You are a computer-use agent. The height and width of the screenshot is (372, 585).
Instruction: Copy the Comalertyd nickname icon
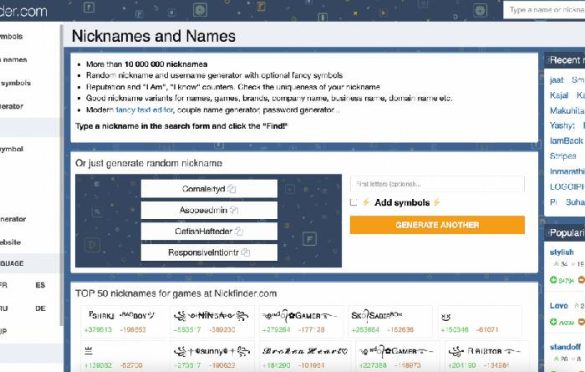click(x=232, y=189)
